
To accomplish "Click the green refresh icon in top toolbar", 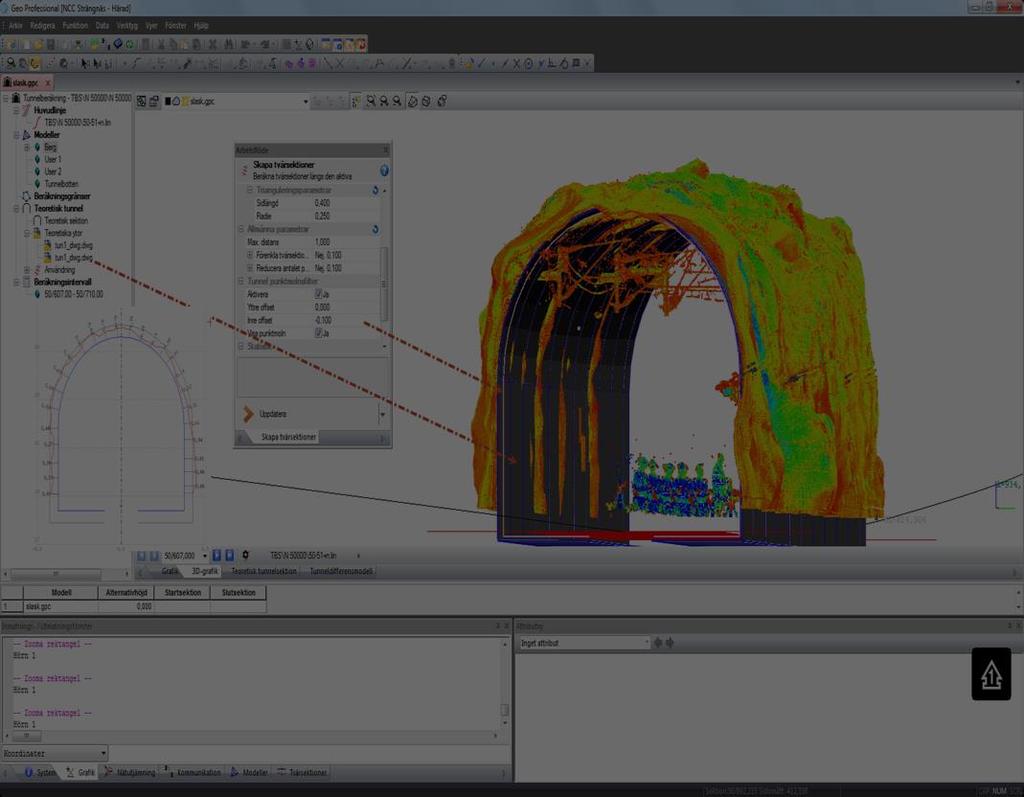I will [x=129, y=44].
